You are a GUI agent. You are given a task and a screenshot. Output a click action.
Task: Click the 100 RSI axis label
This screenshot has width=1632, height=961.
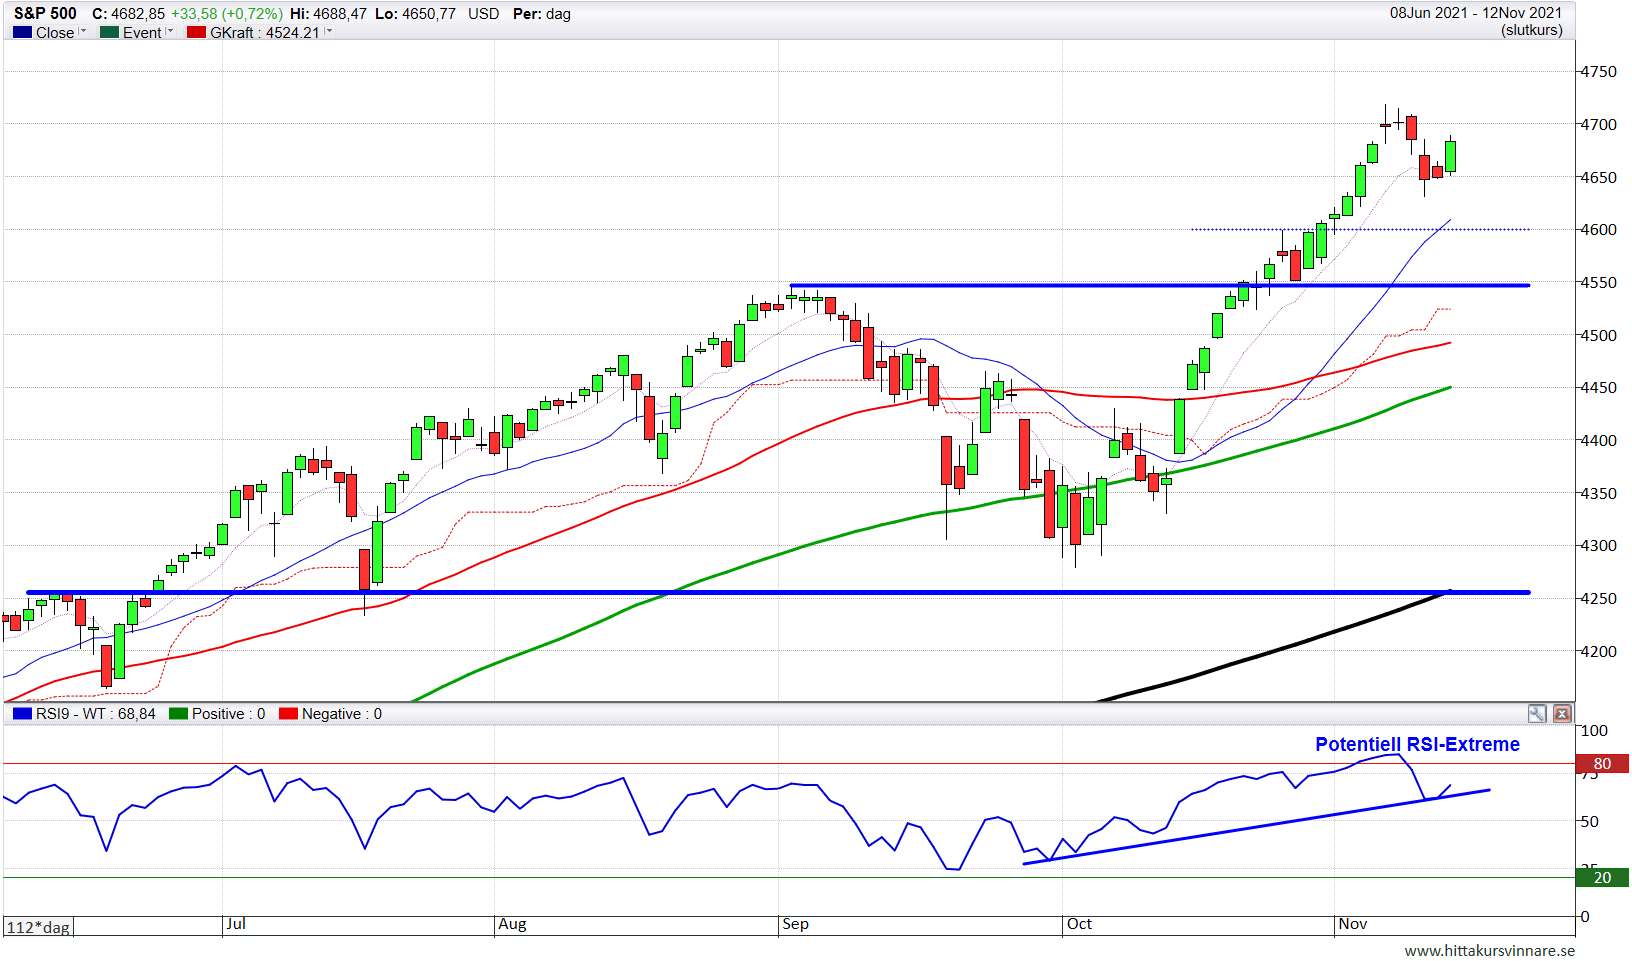tap(1594, 731)
